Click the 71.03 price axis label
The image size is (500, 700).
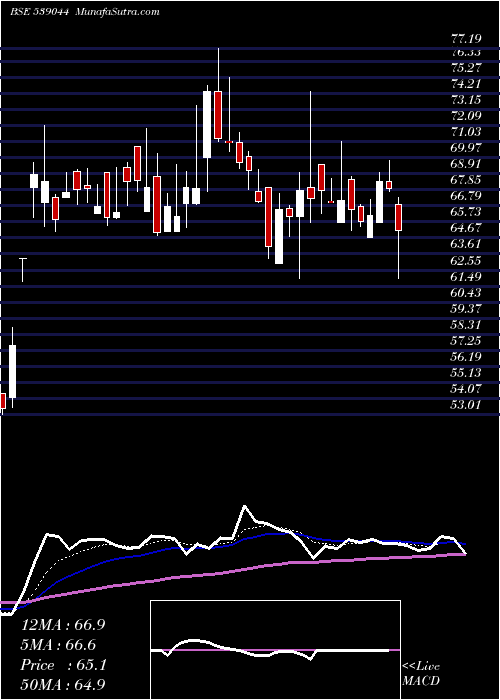(466, 132)
